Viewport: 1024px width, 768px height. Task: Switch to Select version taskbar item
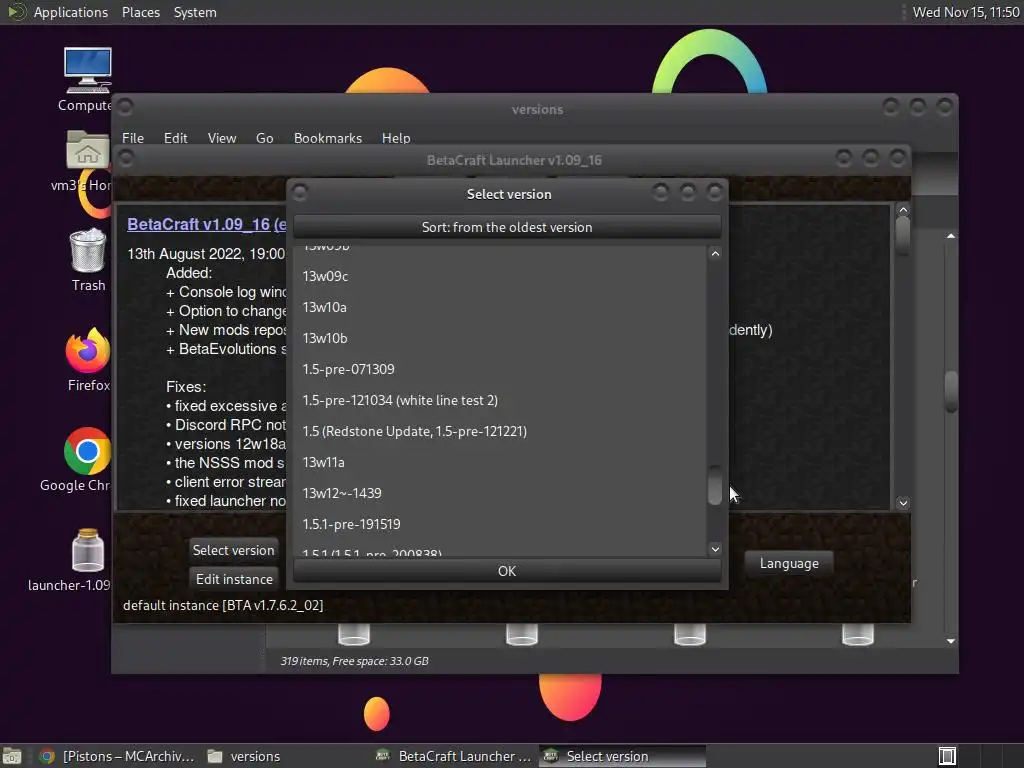click(x=622, y=756)
